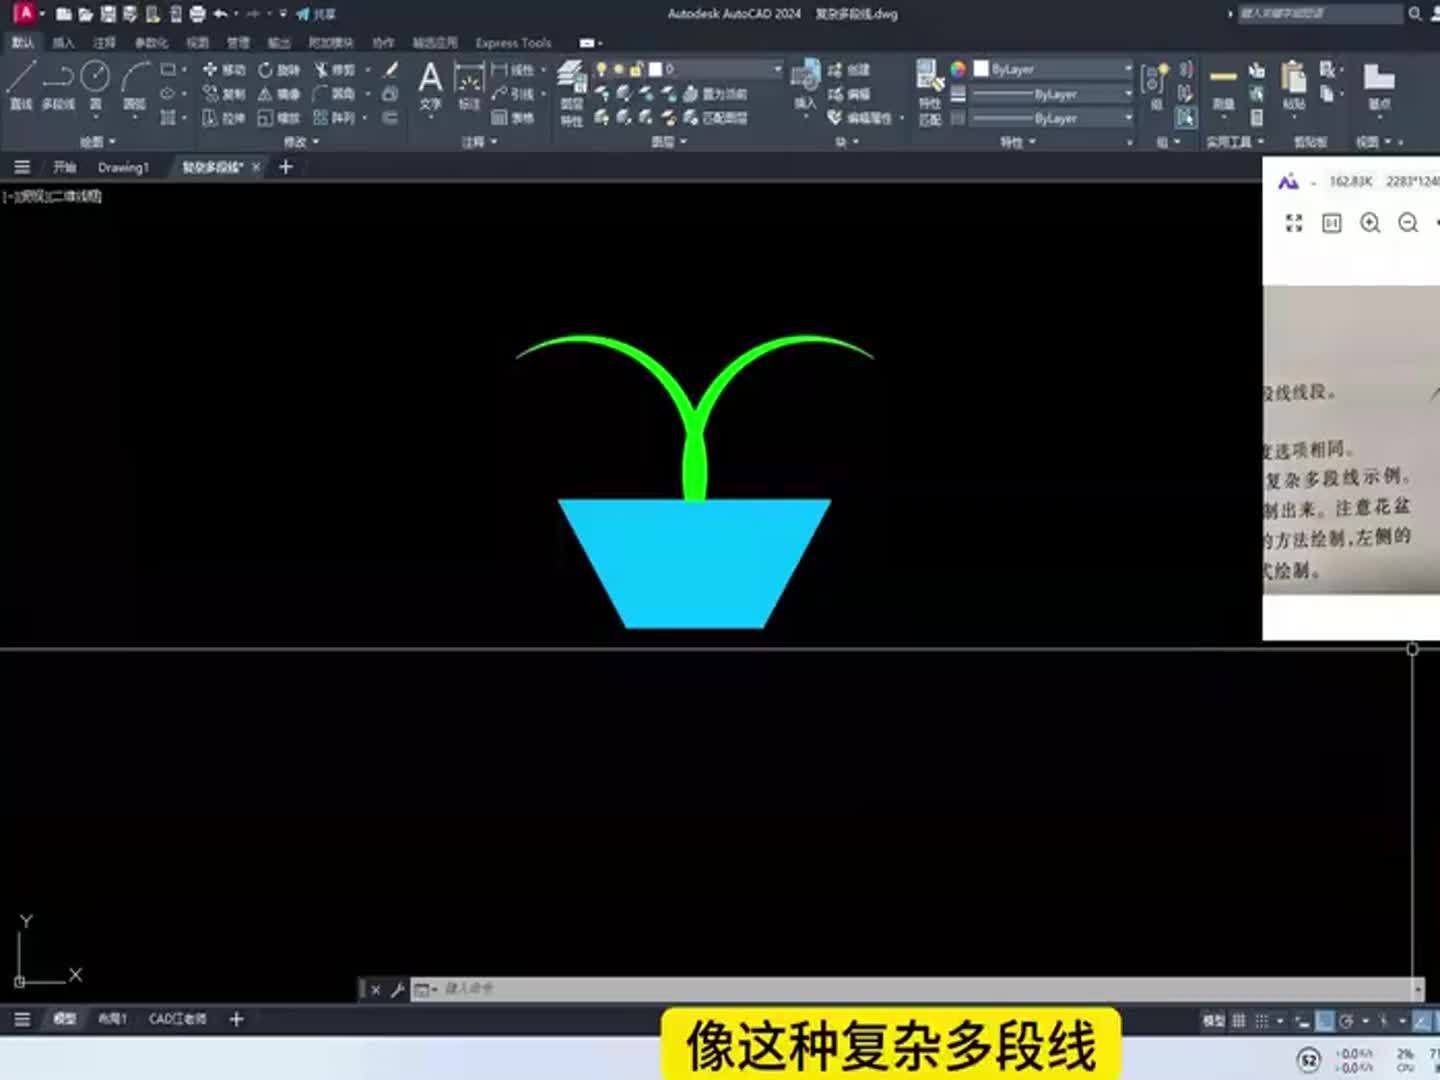
Task: Switch to the Drawing1 file tab
Action: point(124,167)
